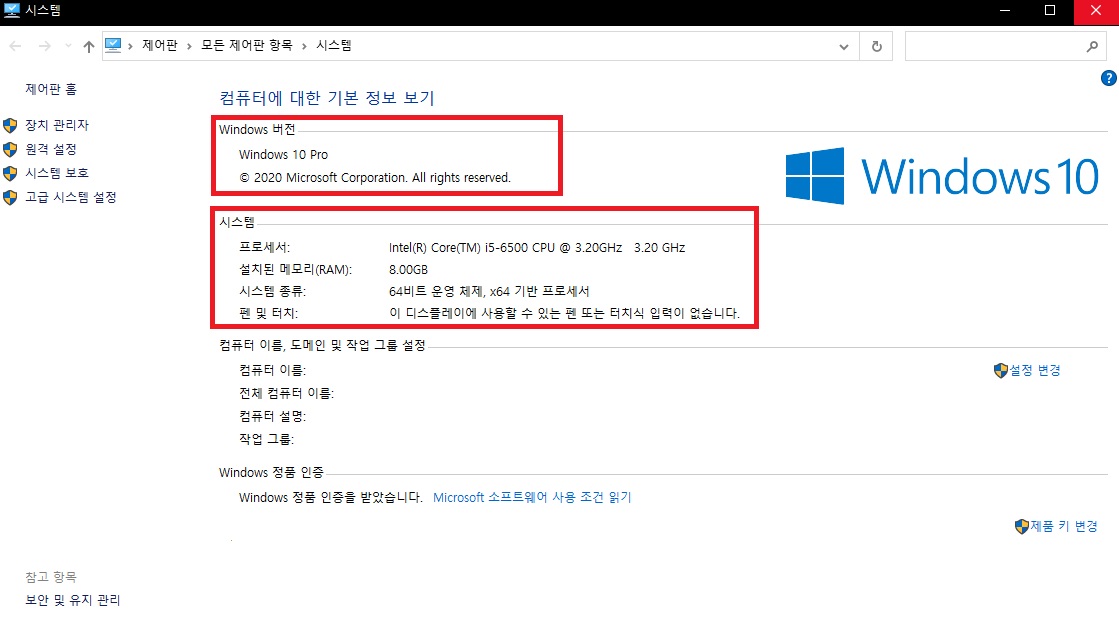The height and width of the screenshot is (627, 1119).
Task: Click the shield icon beside 시스템 보호
Action: 10,173
